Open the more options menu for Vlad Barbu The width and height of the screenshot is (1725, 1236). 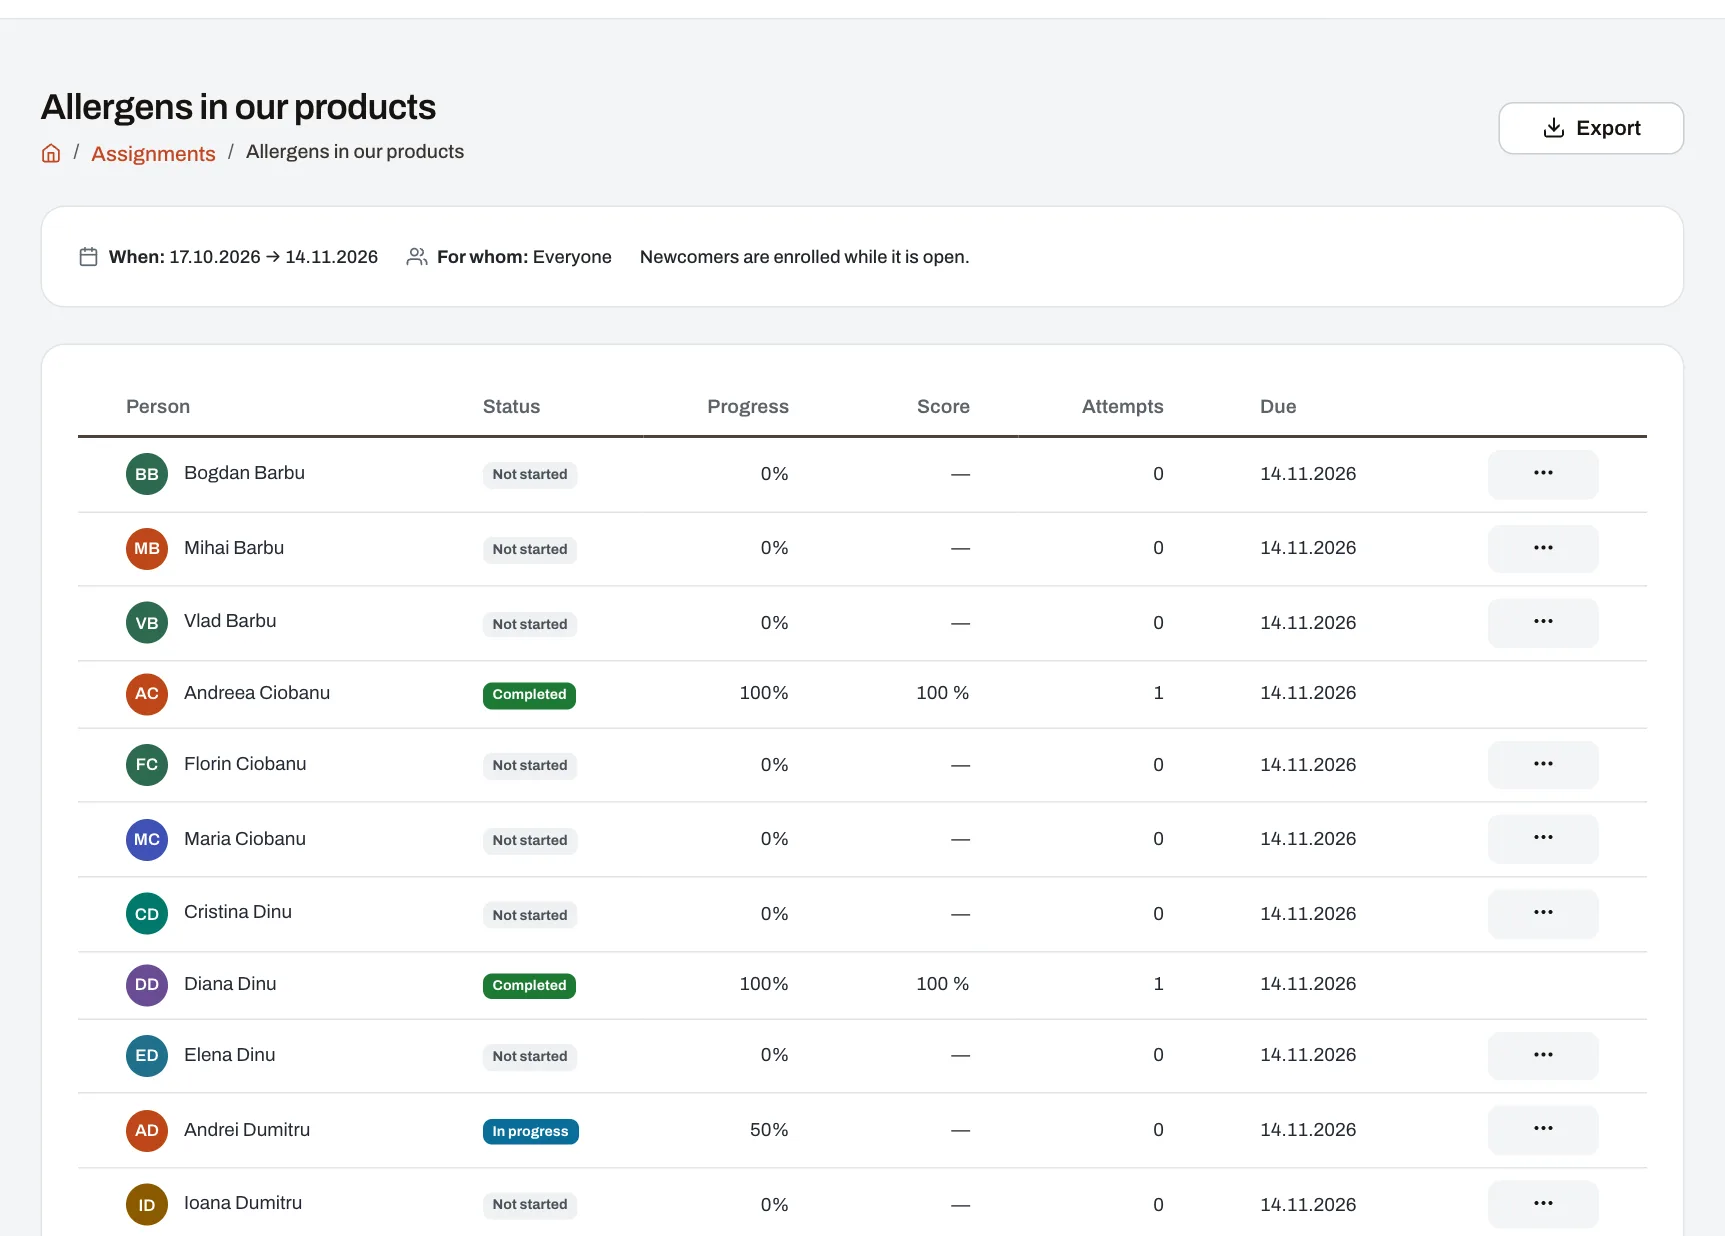(x=1542, y=623)
